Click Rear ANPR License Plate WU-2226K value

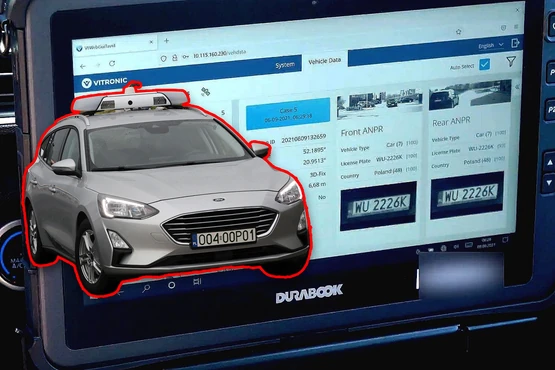pyautogui.click(x=481, y=148)
